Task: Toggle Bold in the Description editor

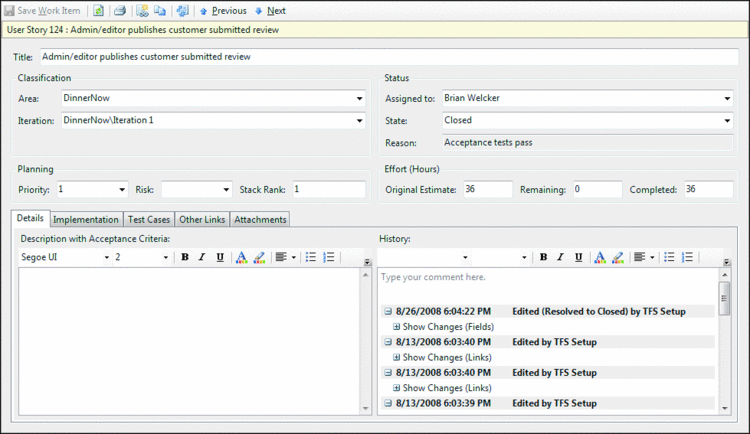Action: (x=185, y=257)
